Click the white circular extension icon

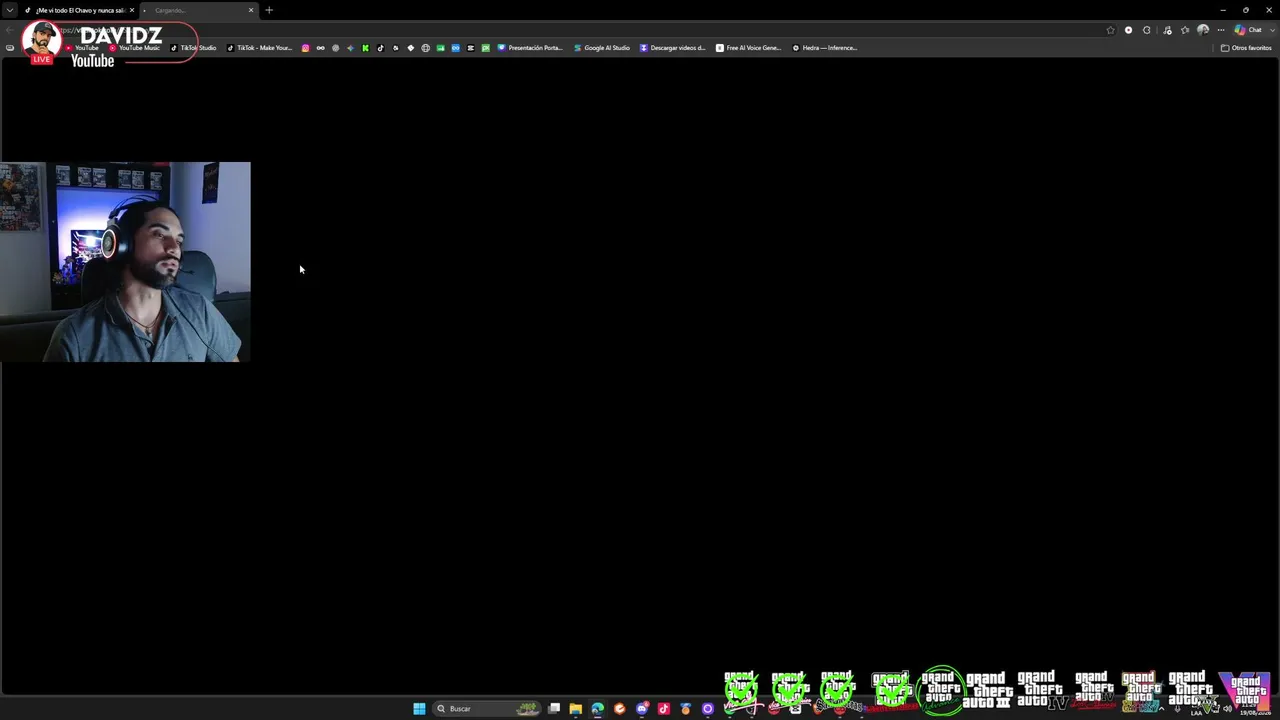pyautogui.click(x=1129, y=30)
